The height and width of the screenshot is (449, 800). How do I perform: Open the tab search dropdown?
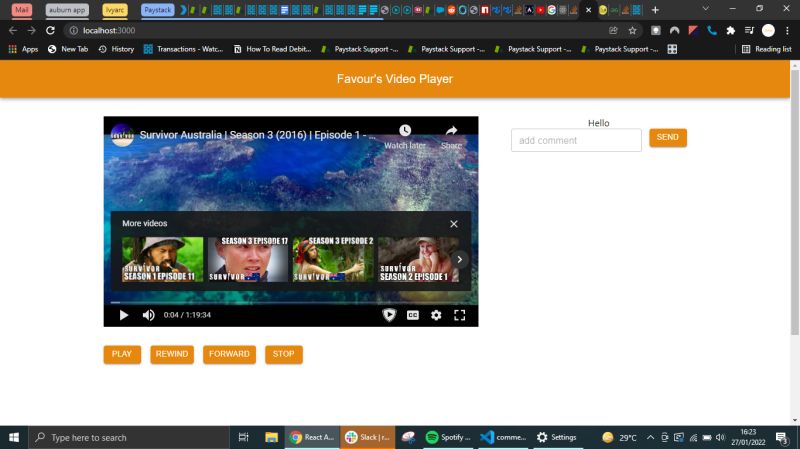[706, 9]
